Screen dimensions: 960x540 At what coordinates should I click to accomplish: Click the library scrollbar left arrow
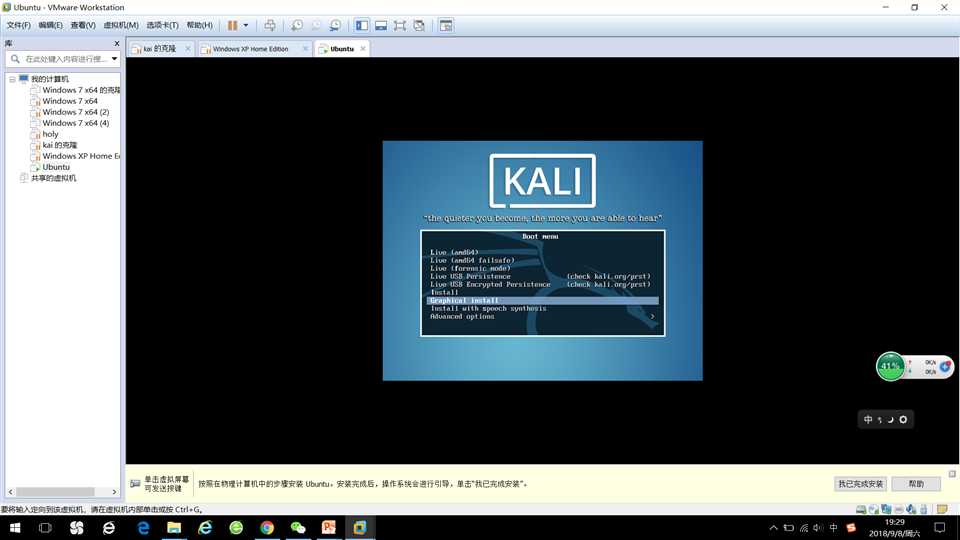tap(10, 492)
